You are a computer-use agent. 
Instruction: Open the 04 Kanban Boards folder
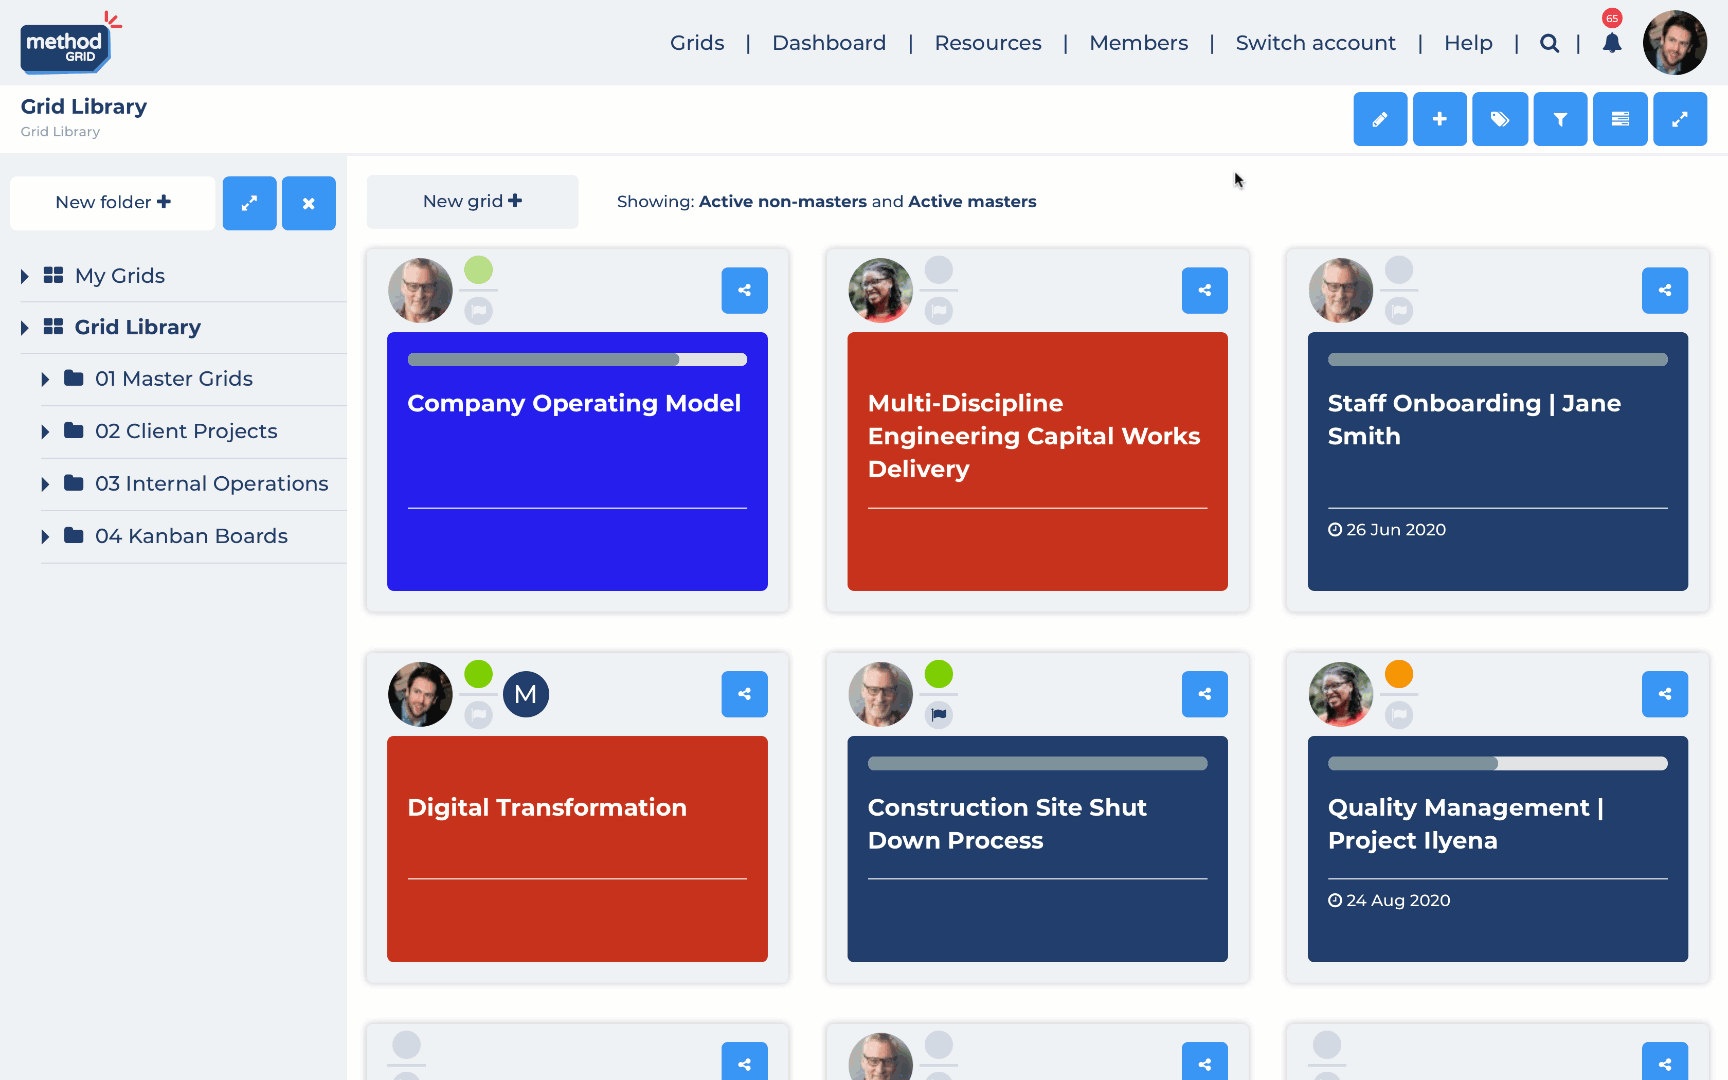pos(191,536)
